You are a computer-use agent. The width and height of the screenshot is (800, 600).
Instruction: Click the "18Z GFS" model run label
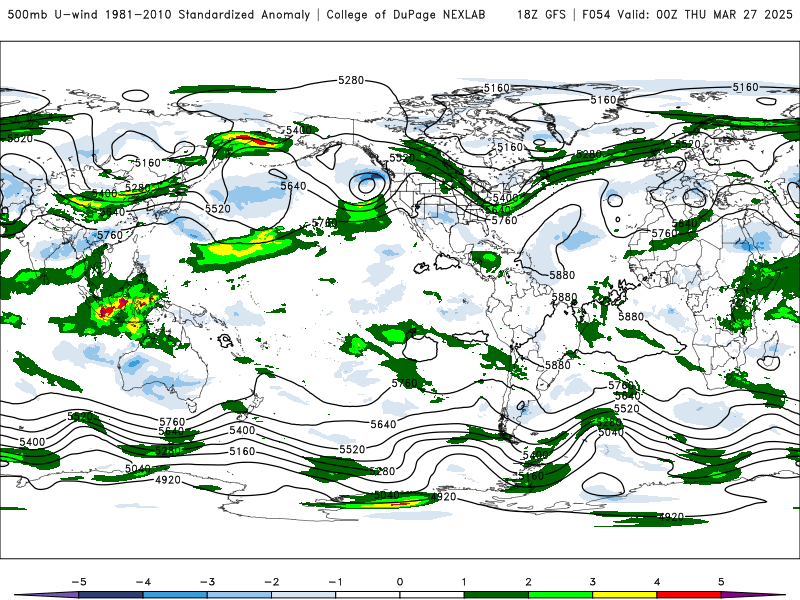[541, 14]
